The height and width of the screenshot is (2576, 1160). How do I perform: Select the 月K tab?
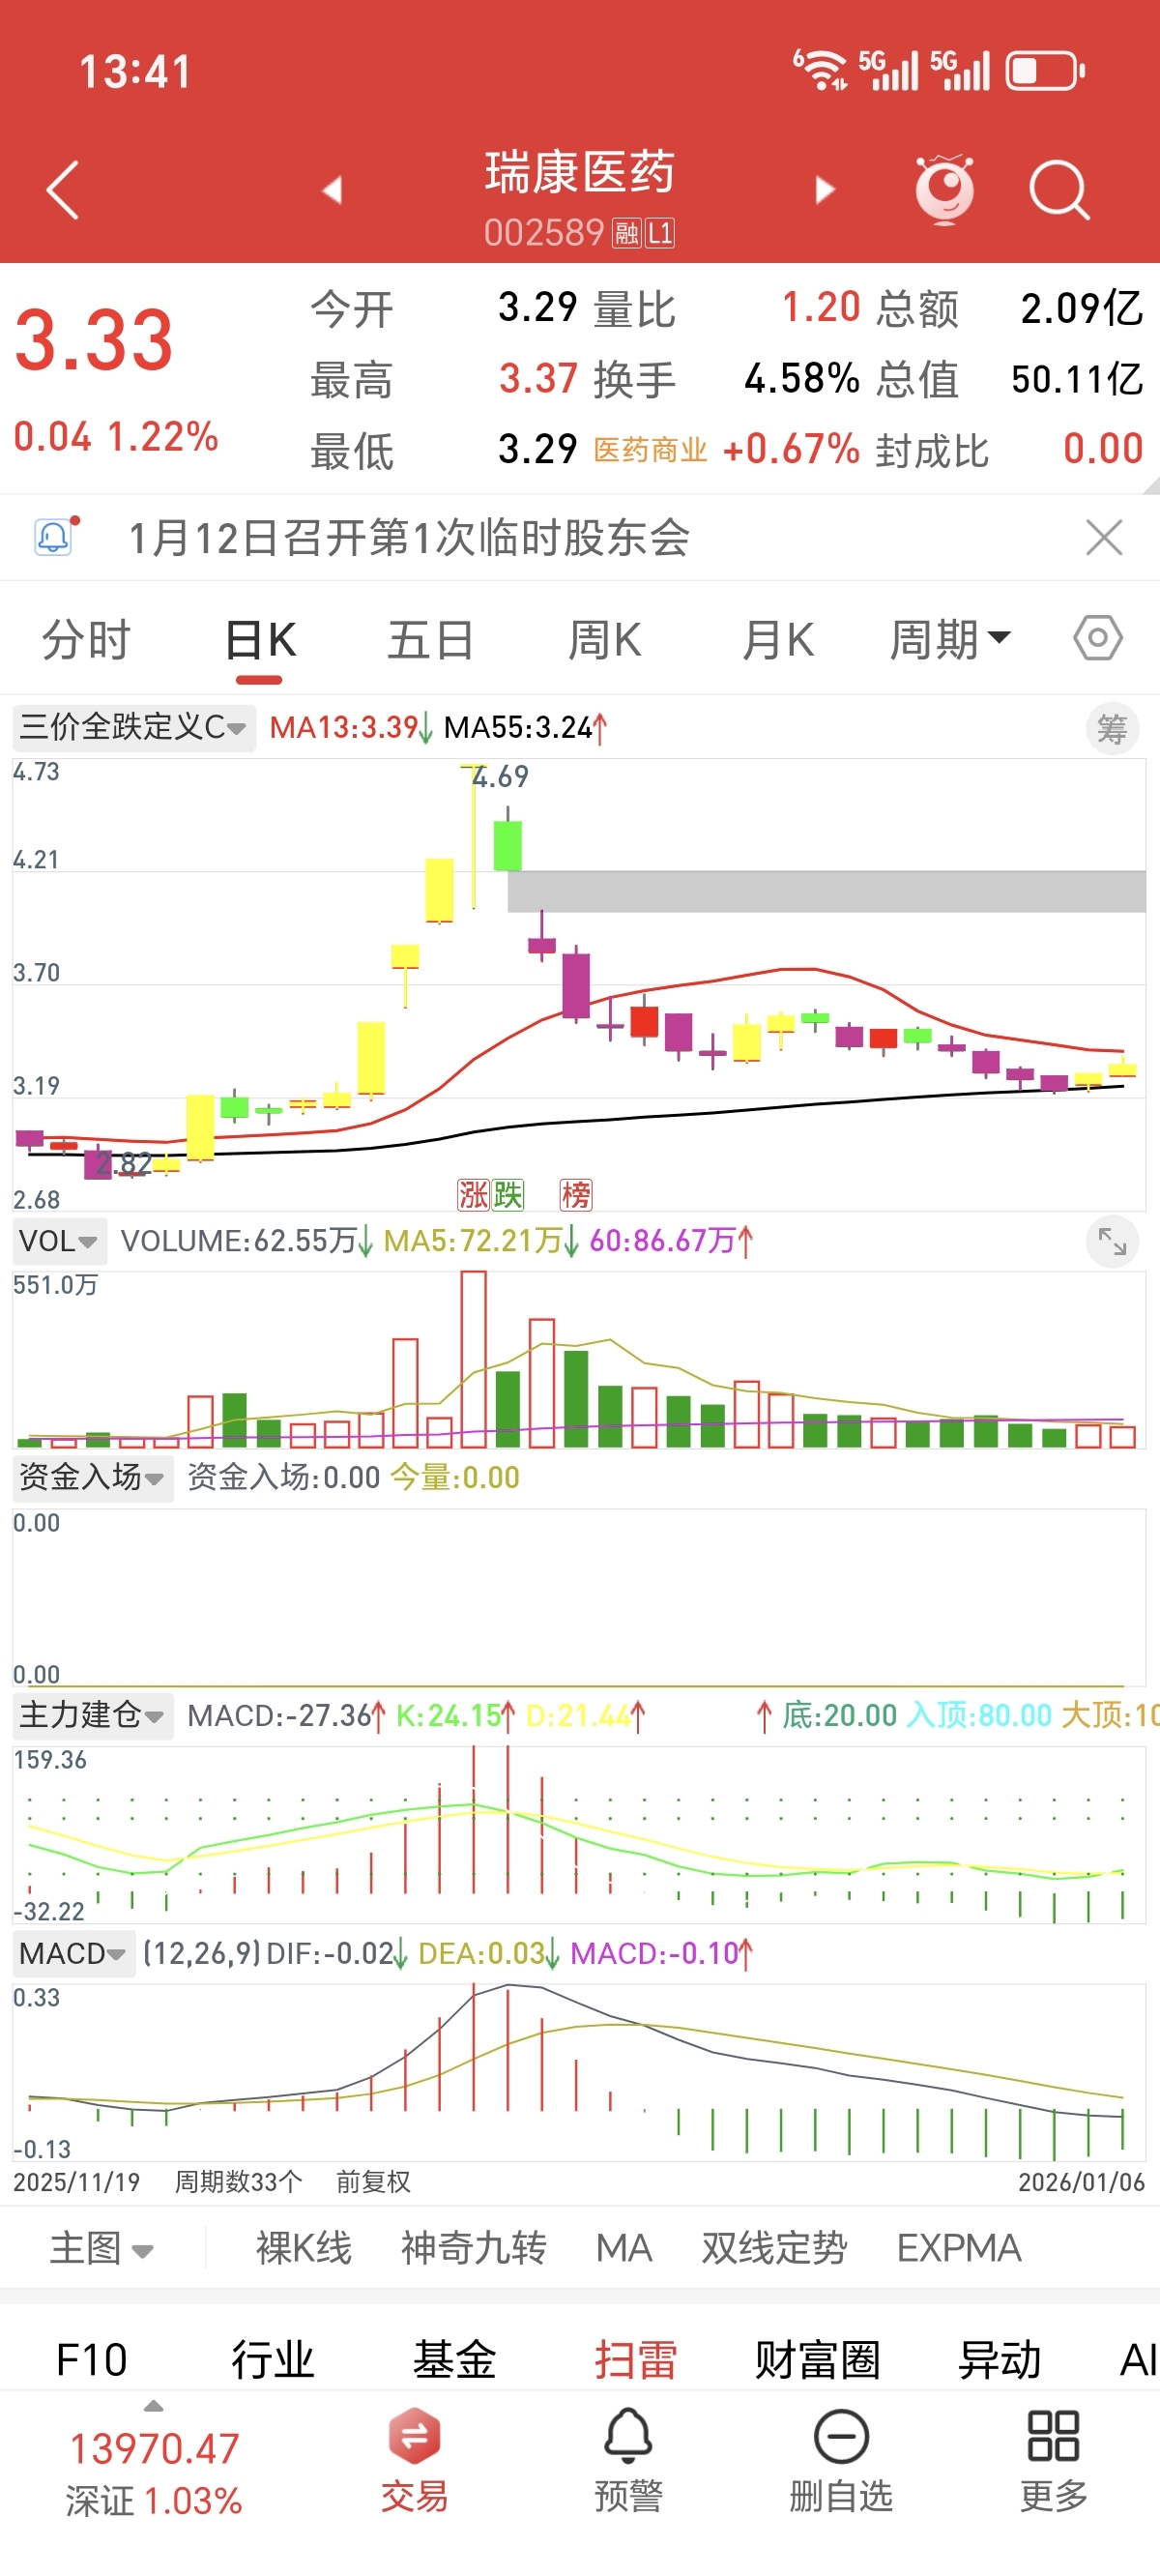tap(778, 639)
